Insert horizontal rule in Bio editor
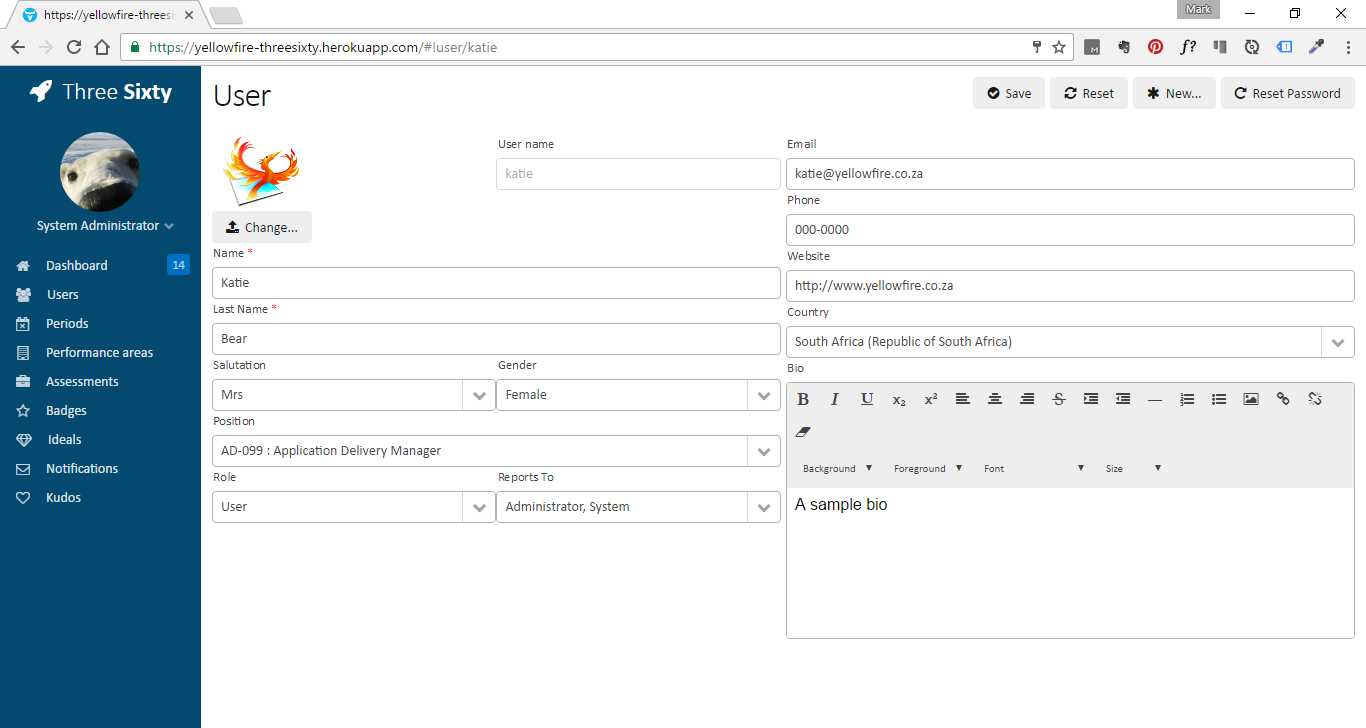 (x=1155, y=399)
